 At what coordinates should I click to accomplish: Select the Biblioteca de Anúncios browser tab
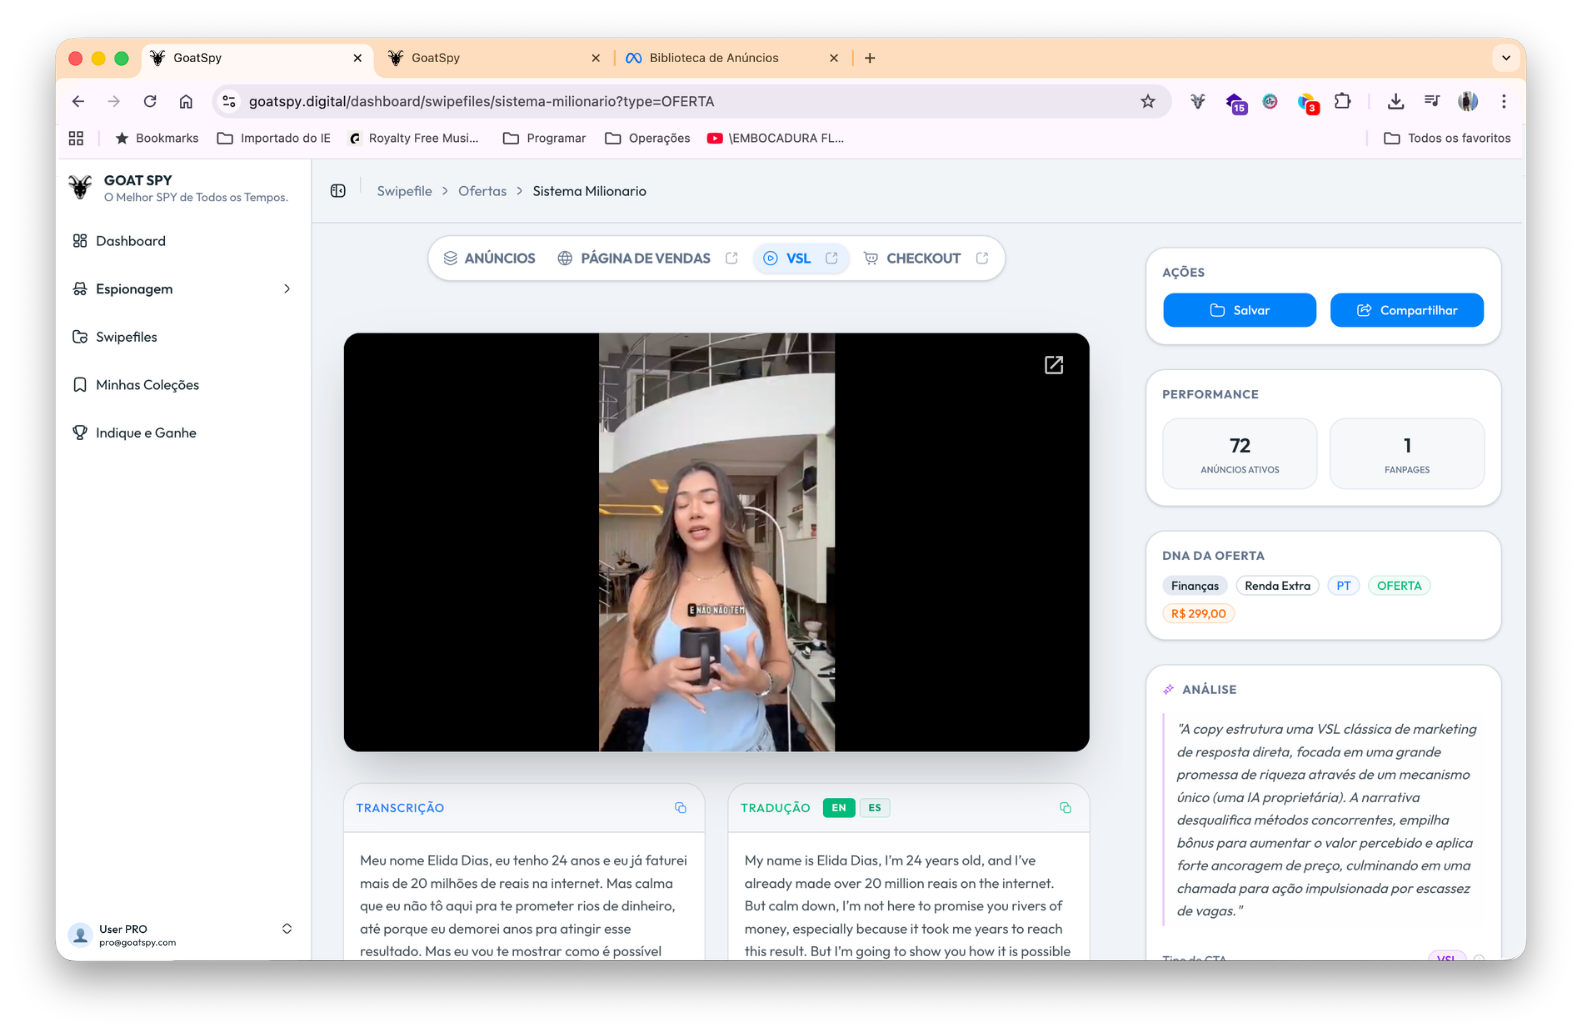713,58
